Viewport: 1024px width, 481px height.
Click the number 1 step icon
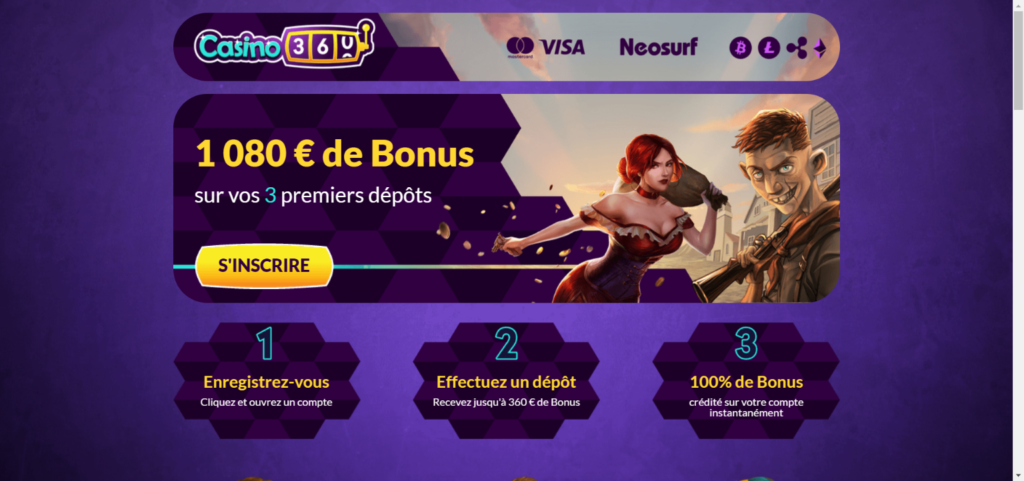tap(264, 343)
